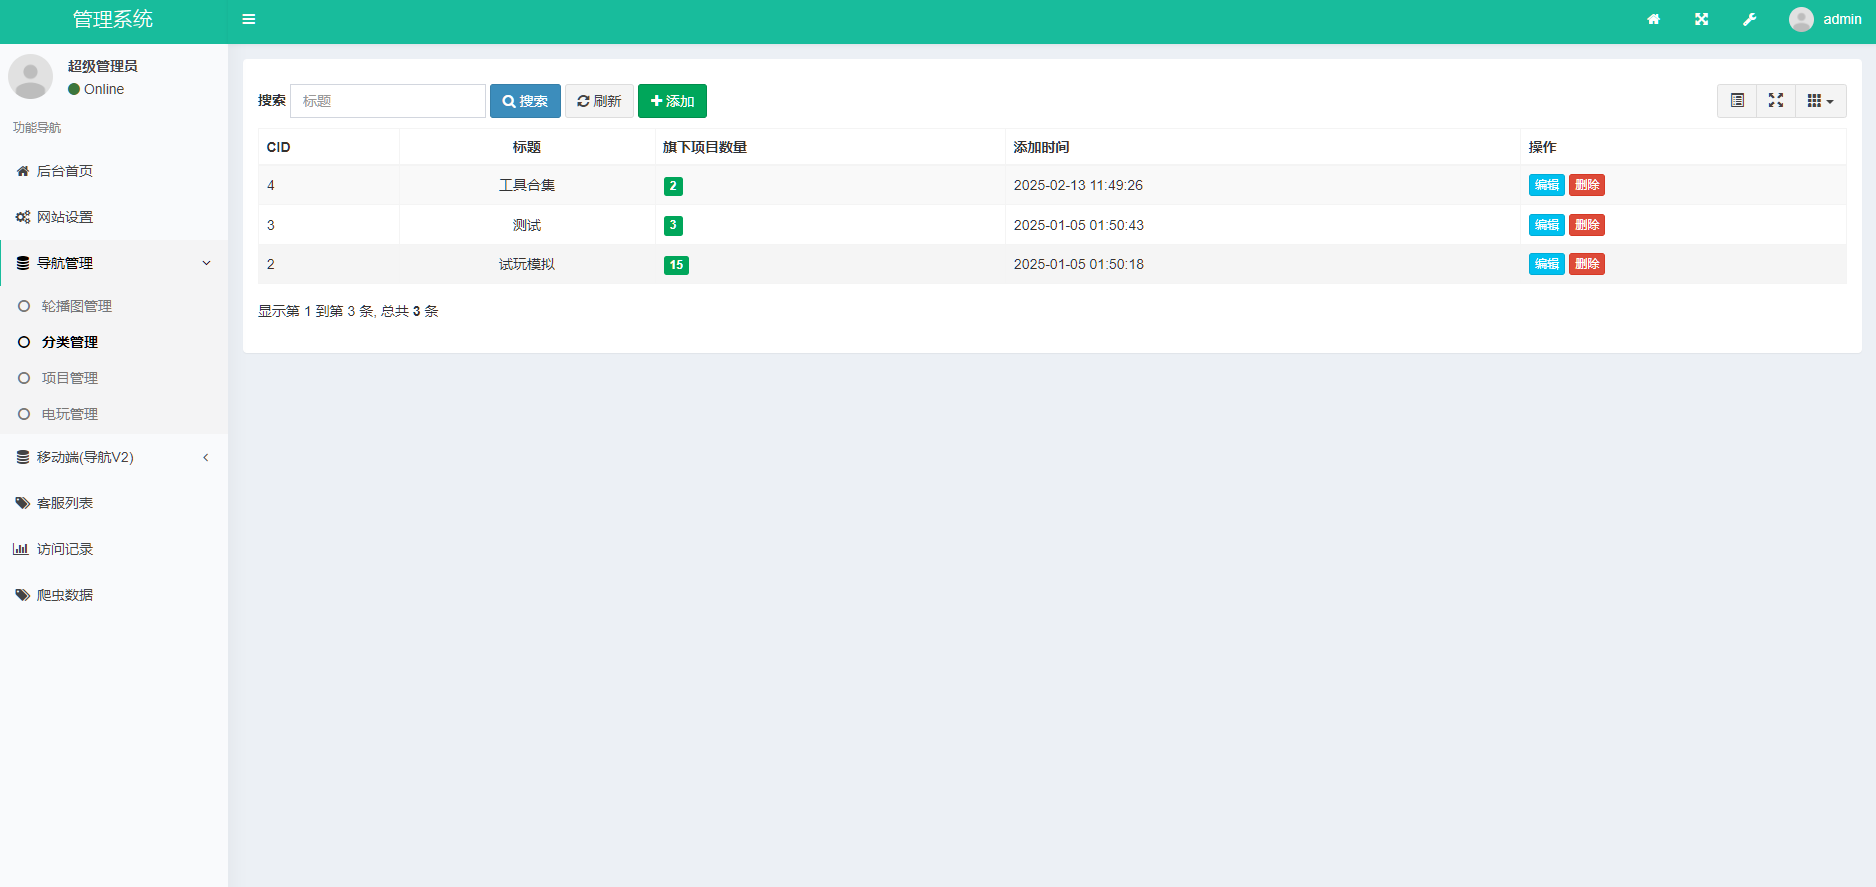Open 轮播图管理 submenu item
The width and height of the screenshot is (1876, 887).
click(76, 306)
